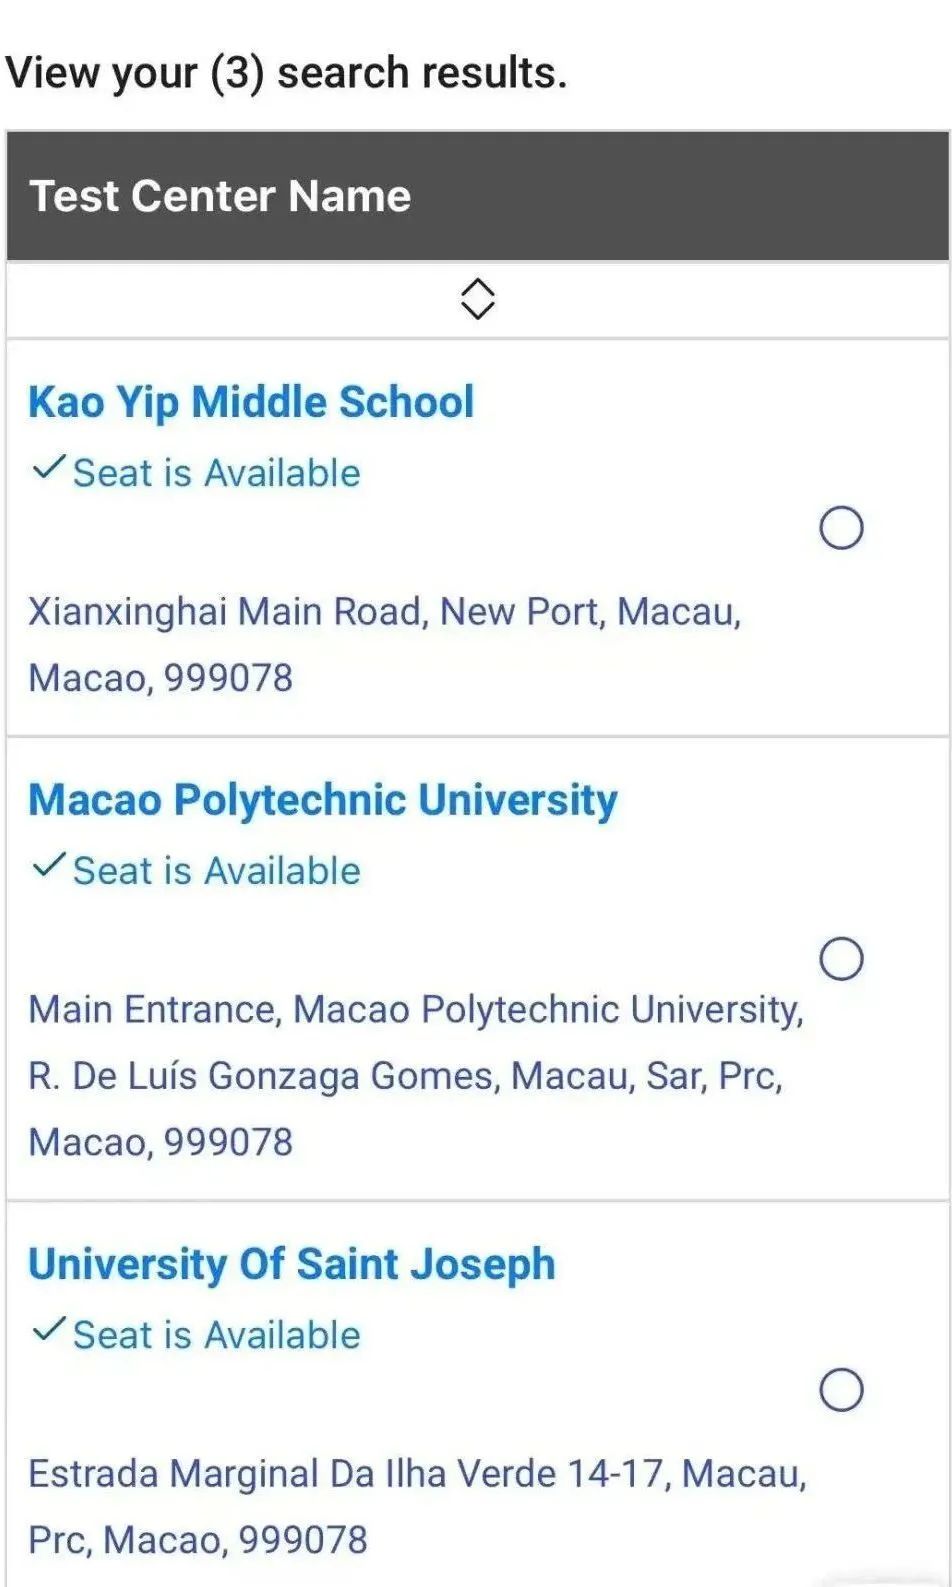Select the Macao Polytechnic University radio button
Viewport: 952px width, 1587px height.
point(841,959)
